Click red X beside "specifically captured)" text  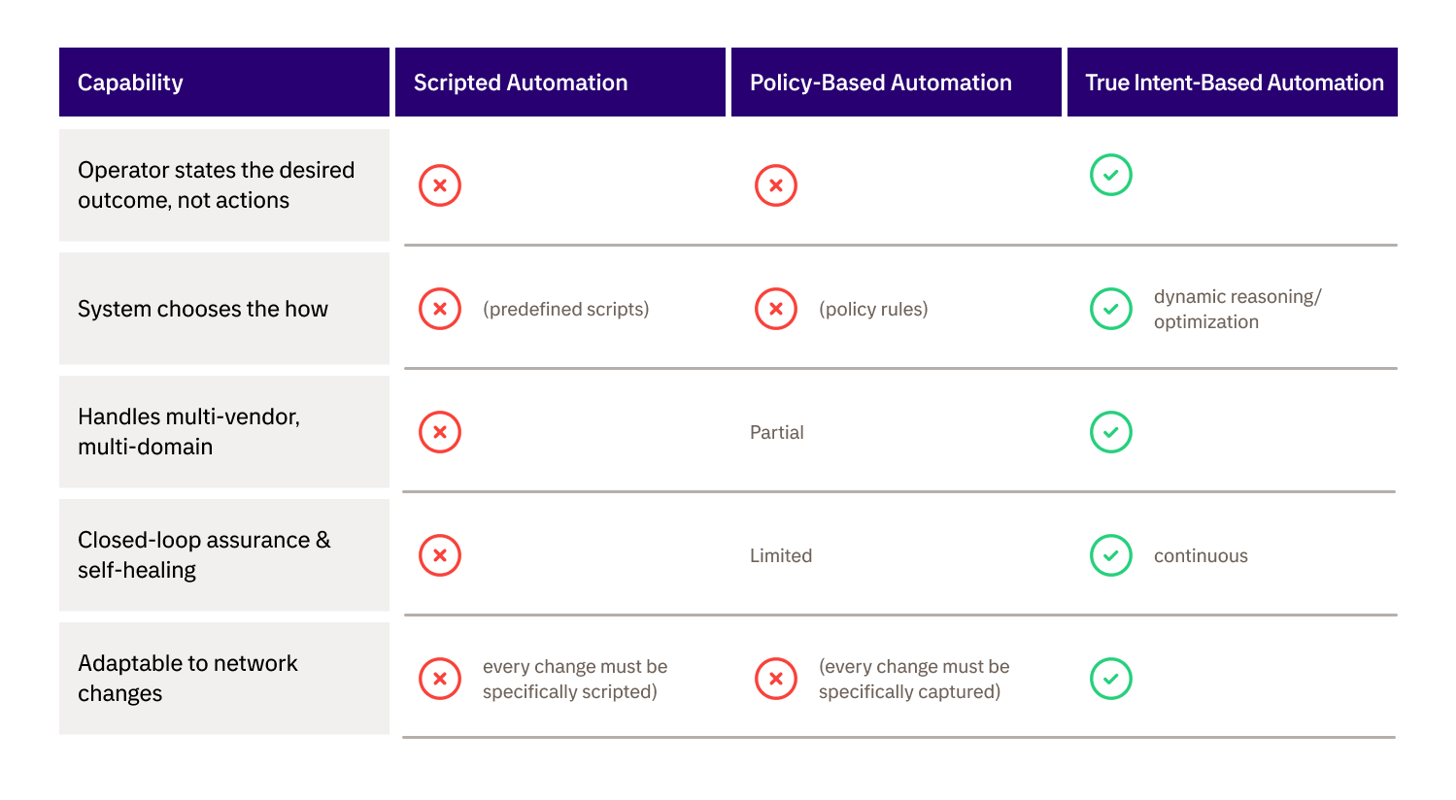click(x=776, y=679)
